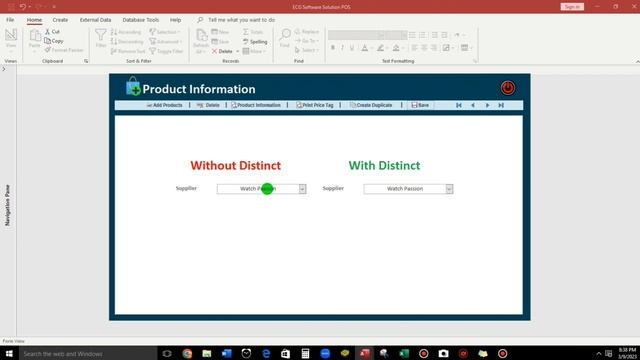Open the Go To dropdown
The width and height of the screenshot is (640, 360).
click(x=307, y=41)
